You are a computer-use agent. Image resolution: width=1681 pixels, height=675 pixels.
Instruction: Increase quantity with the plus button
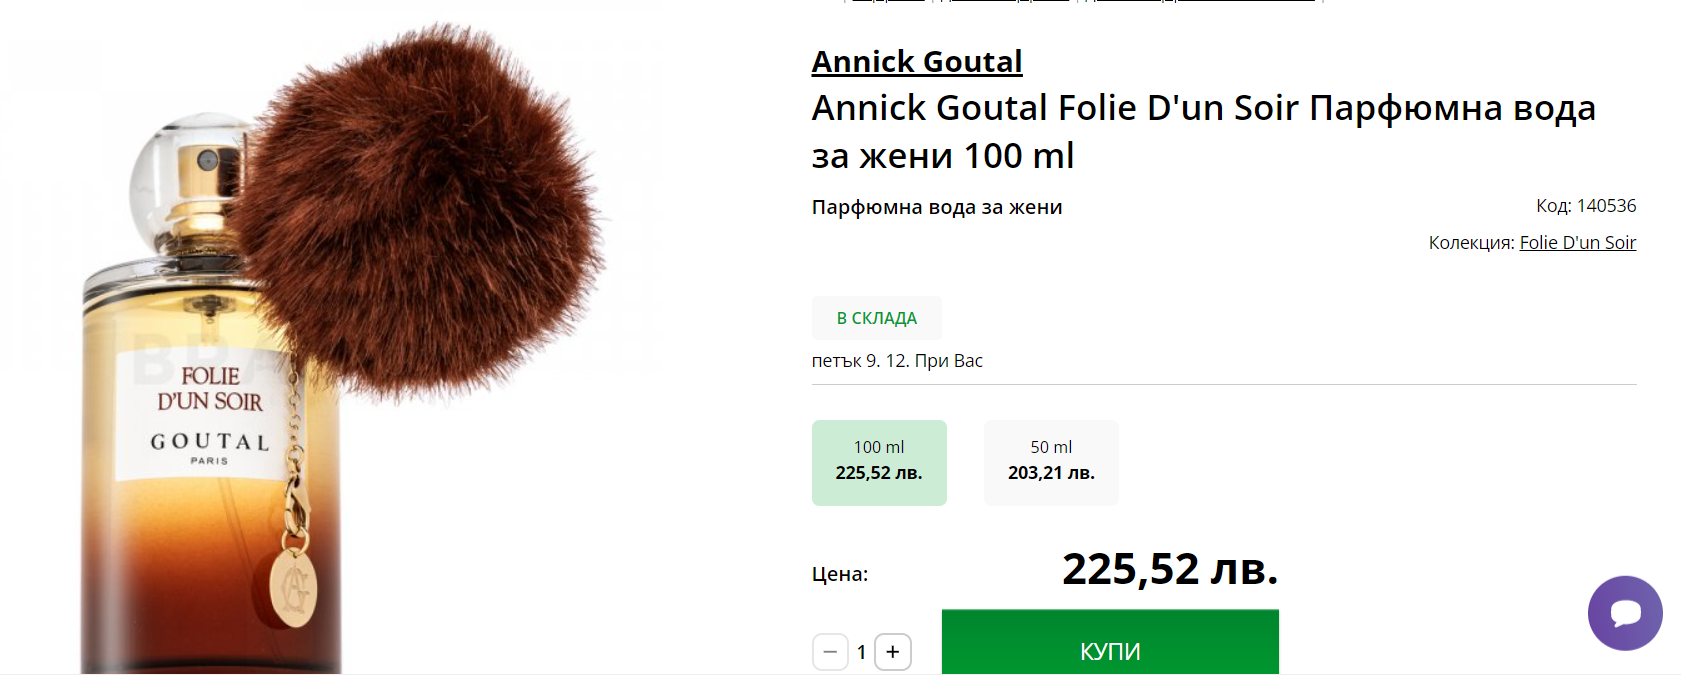[x=893, y=652]
